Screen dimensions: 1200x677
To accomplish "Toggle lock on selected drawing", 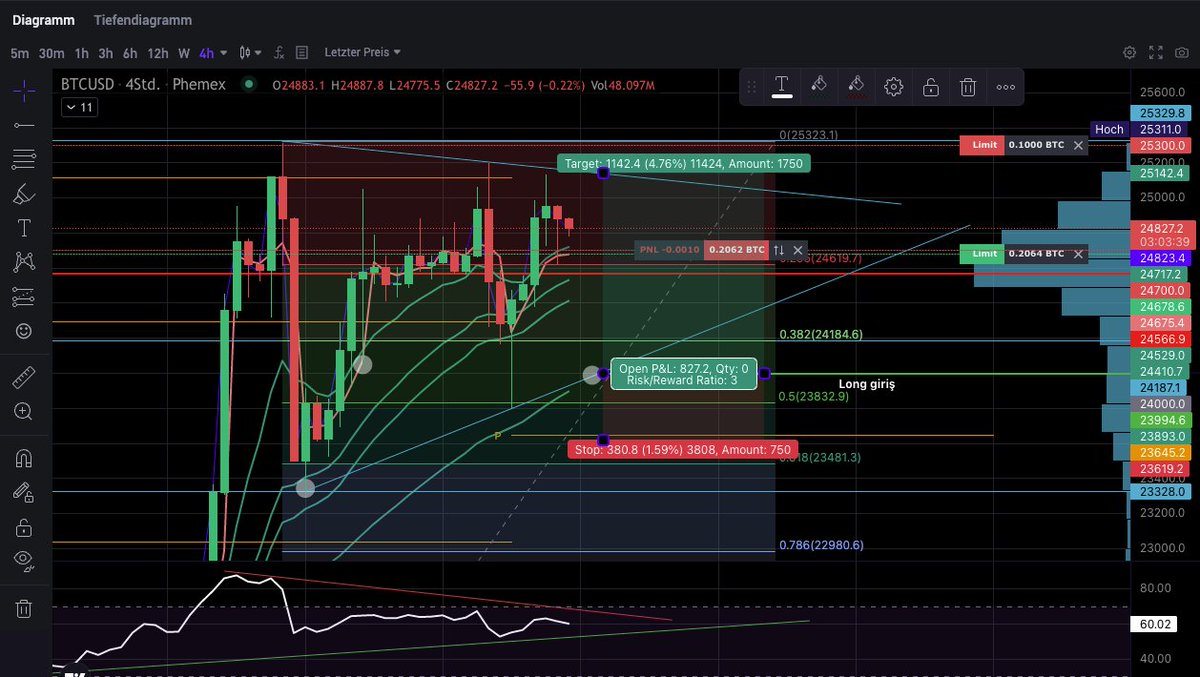I will coord(931,87).
